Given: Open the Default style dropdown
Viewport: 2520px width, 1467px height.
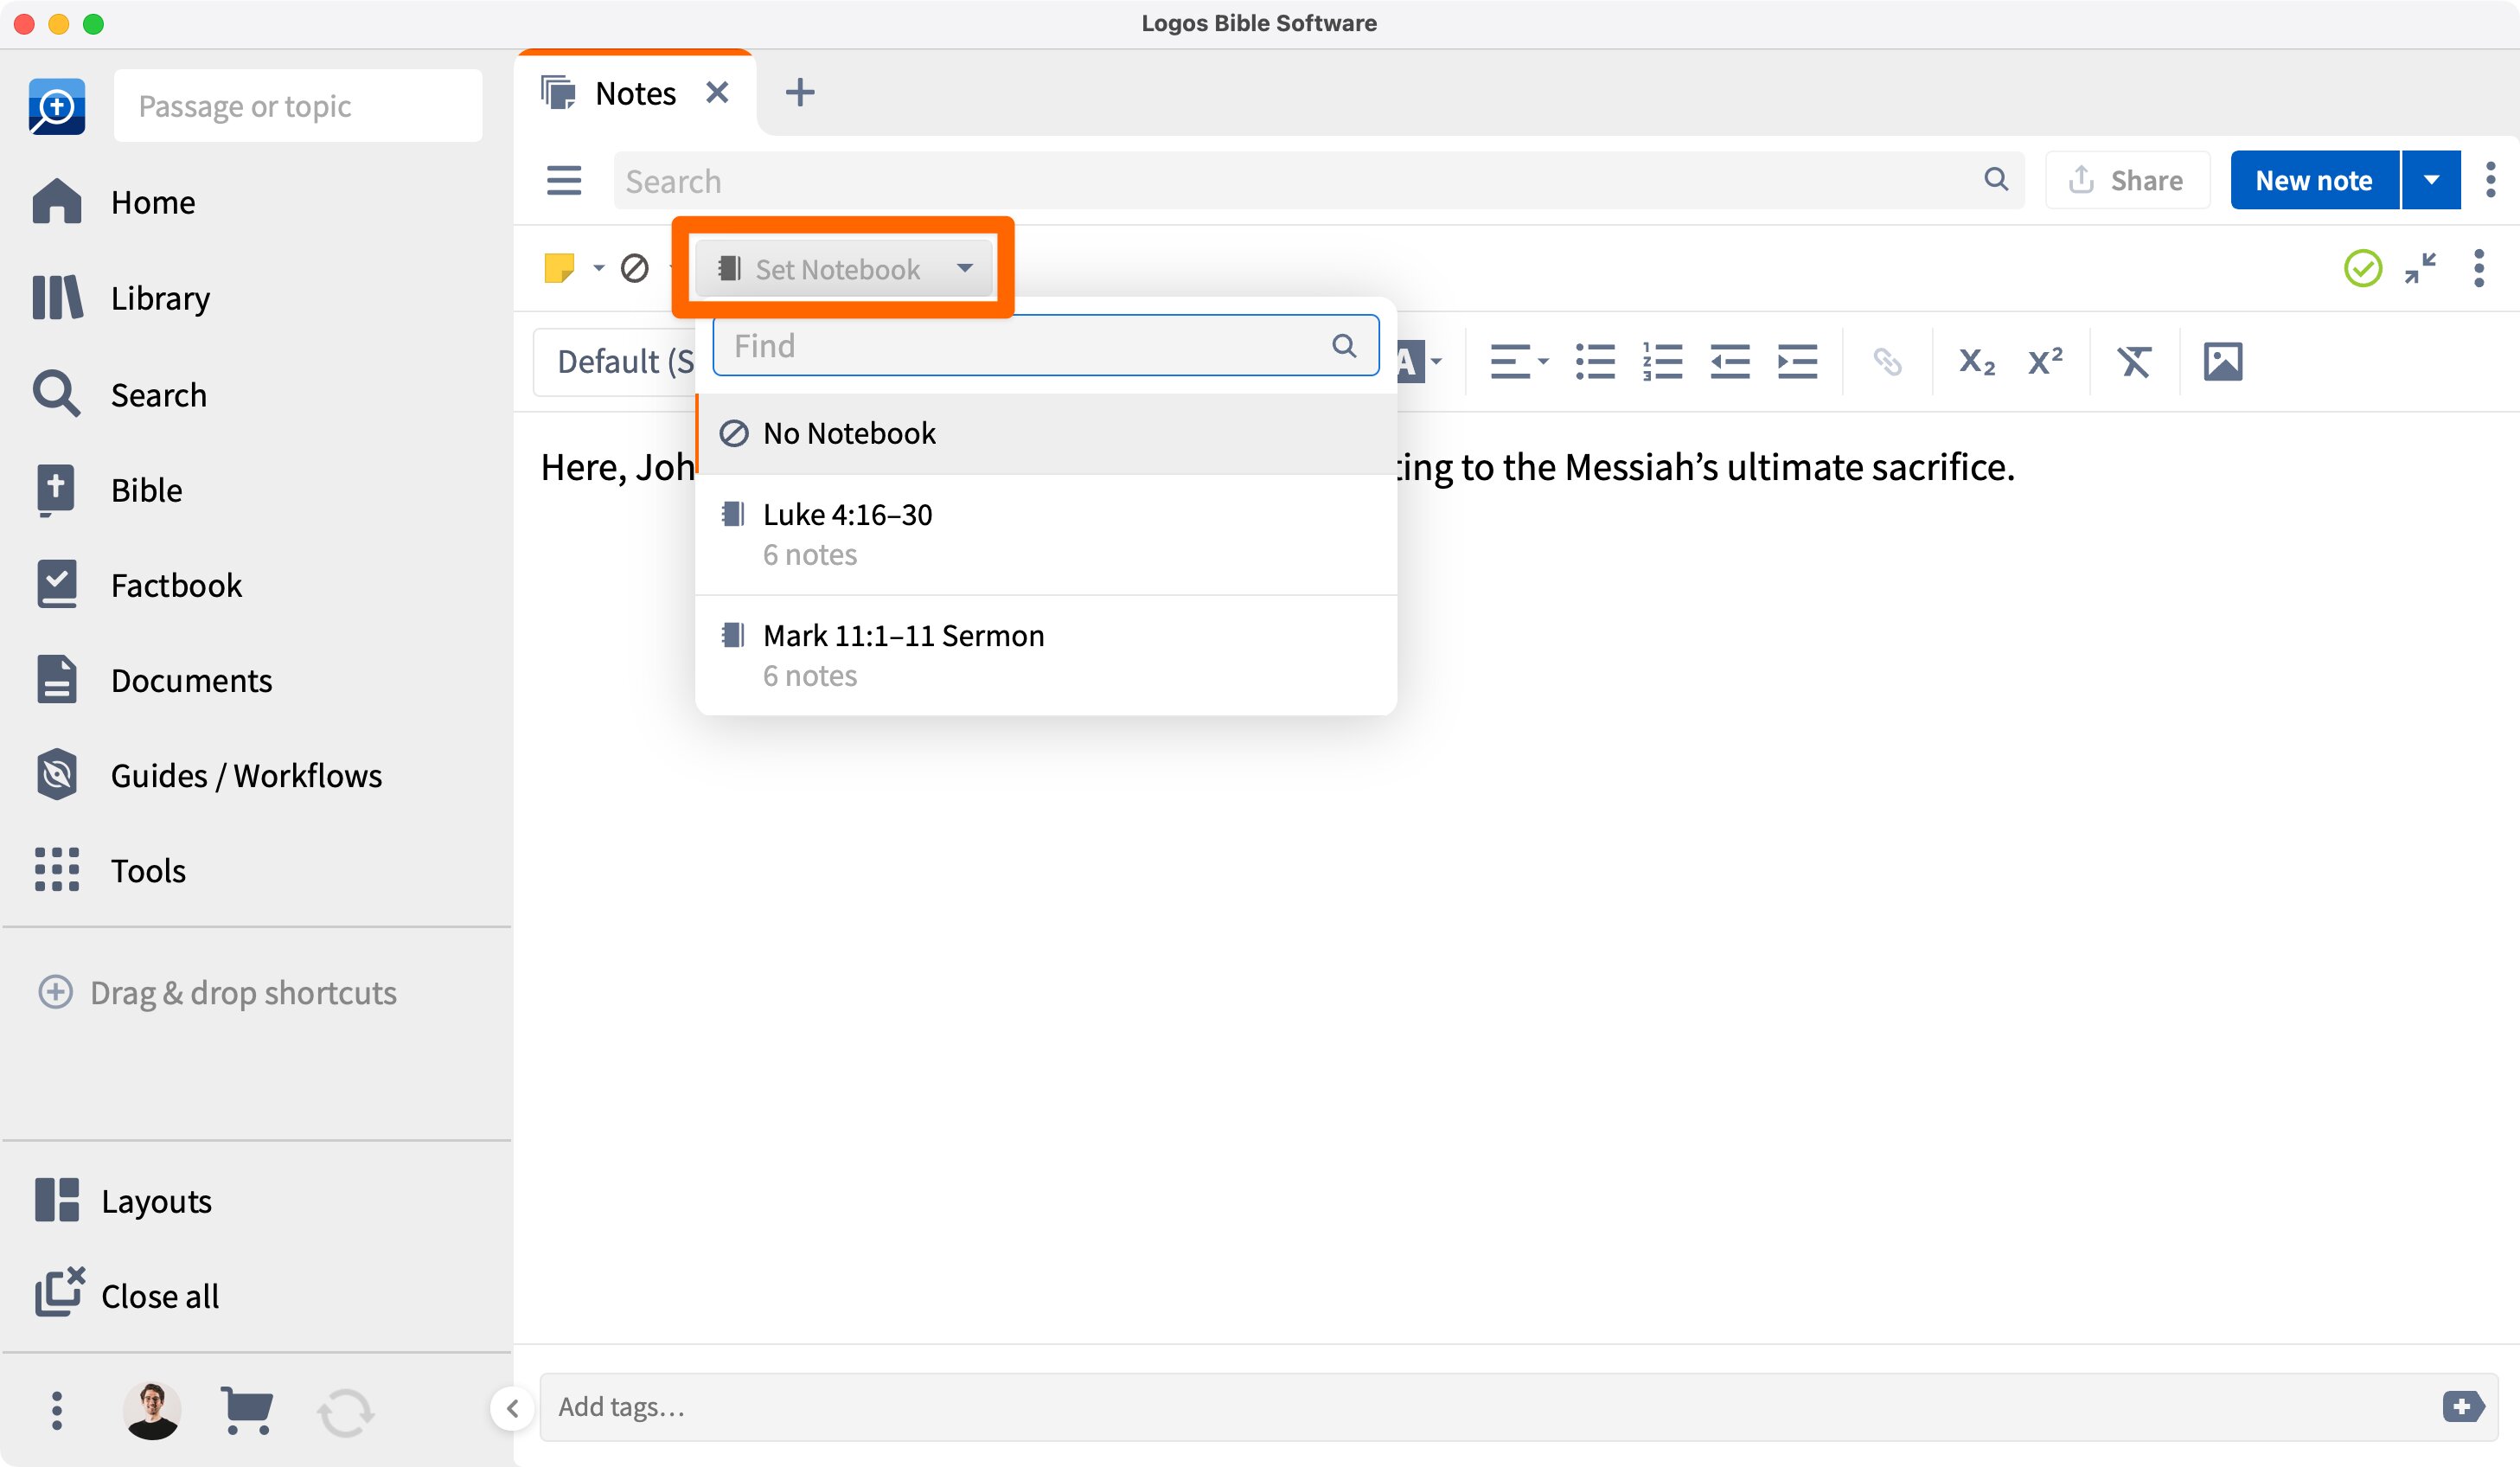Looking at the screenshot, I should tap(614, 361).
